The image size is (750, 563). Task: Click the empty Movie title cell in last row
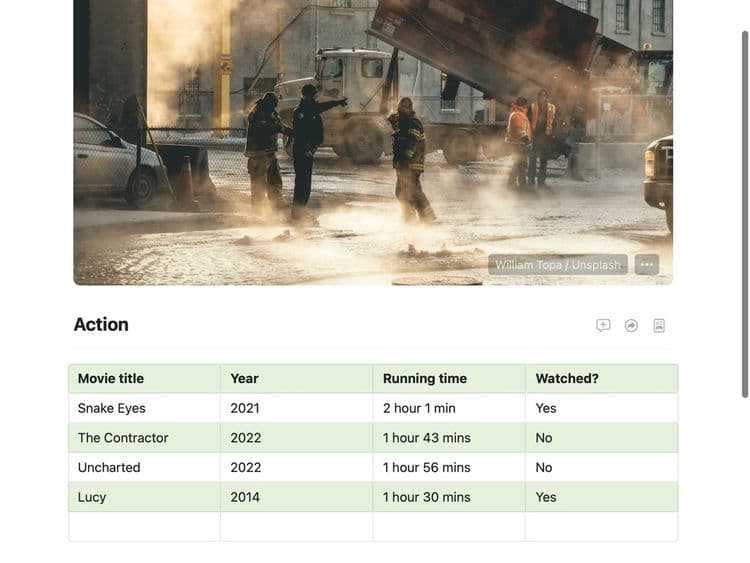tap(144, 527)
